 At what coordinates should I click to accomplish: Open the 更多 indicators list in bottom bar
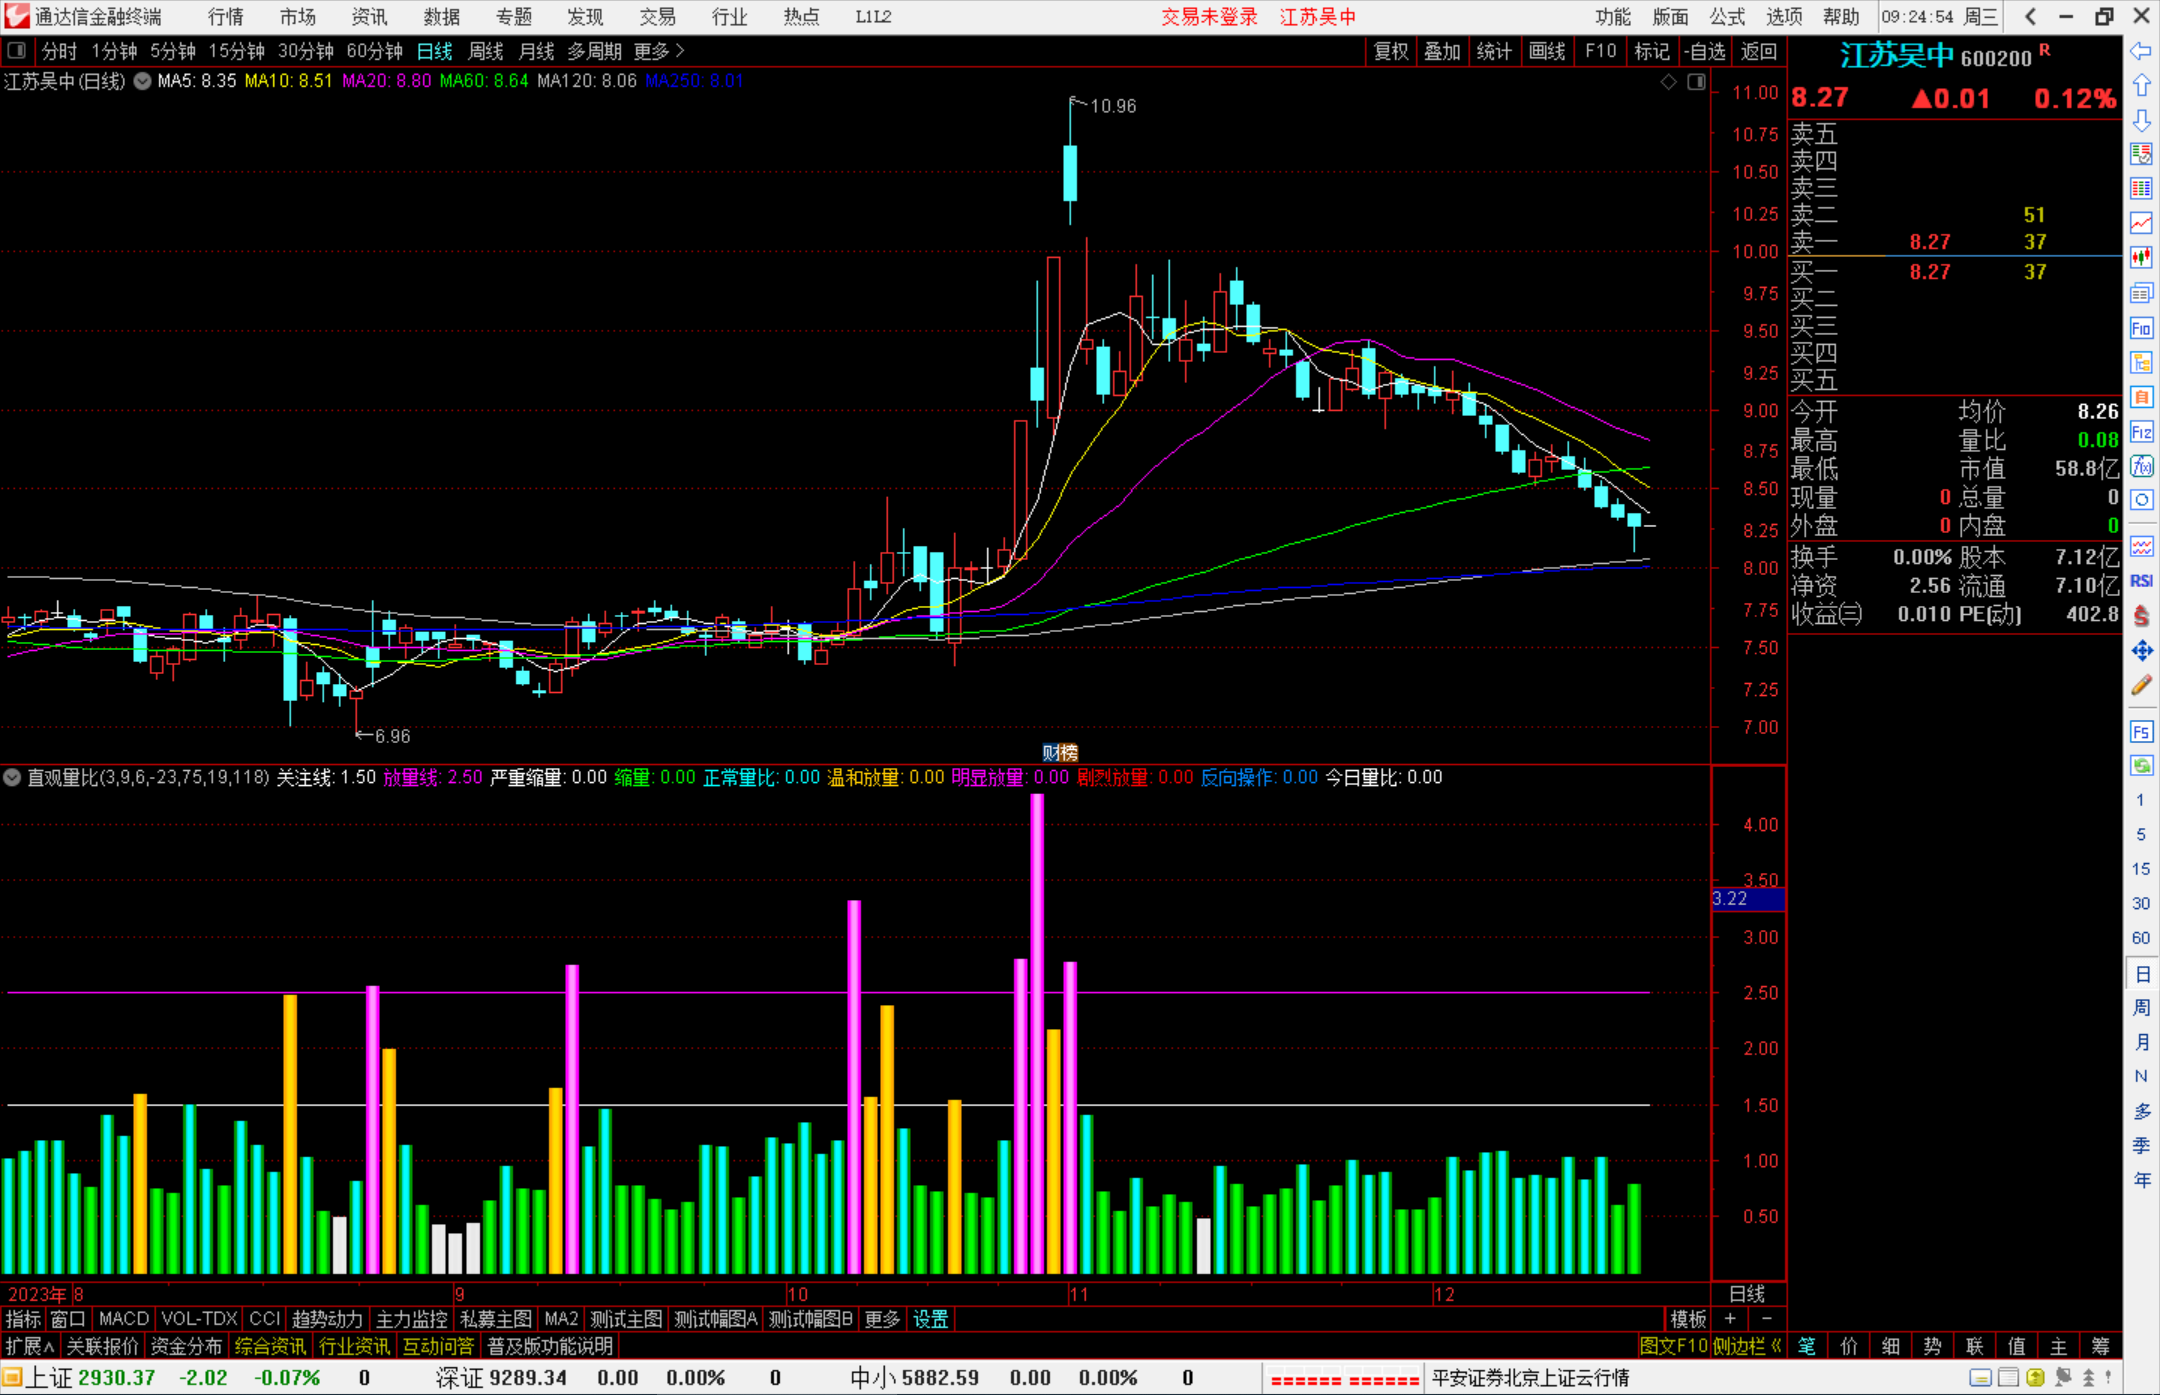point(882,1319)
